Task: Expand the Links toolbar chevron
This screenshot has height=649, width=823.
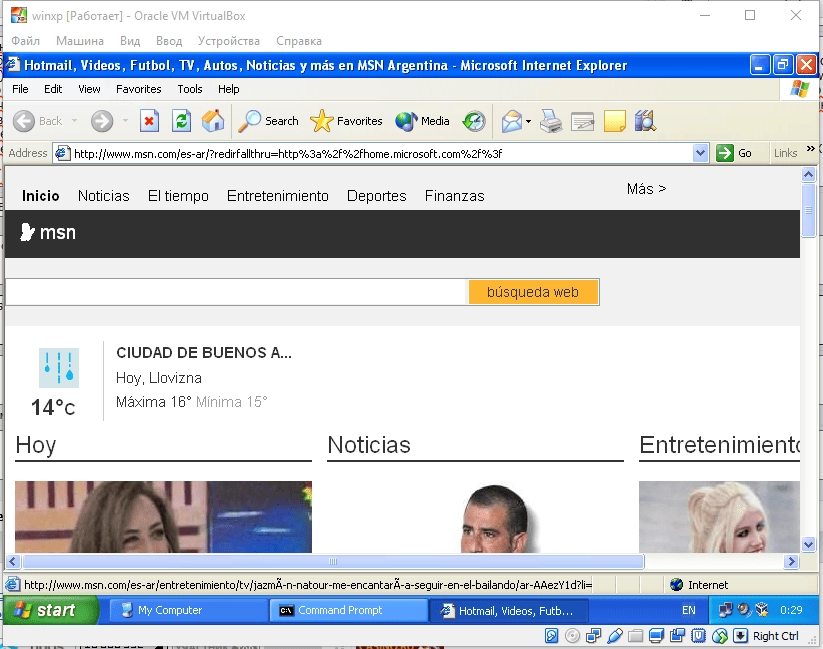Action: point(810,149)
